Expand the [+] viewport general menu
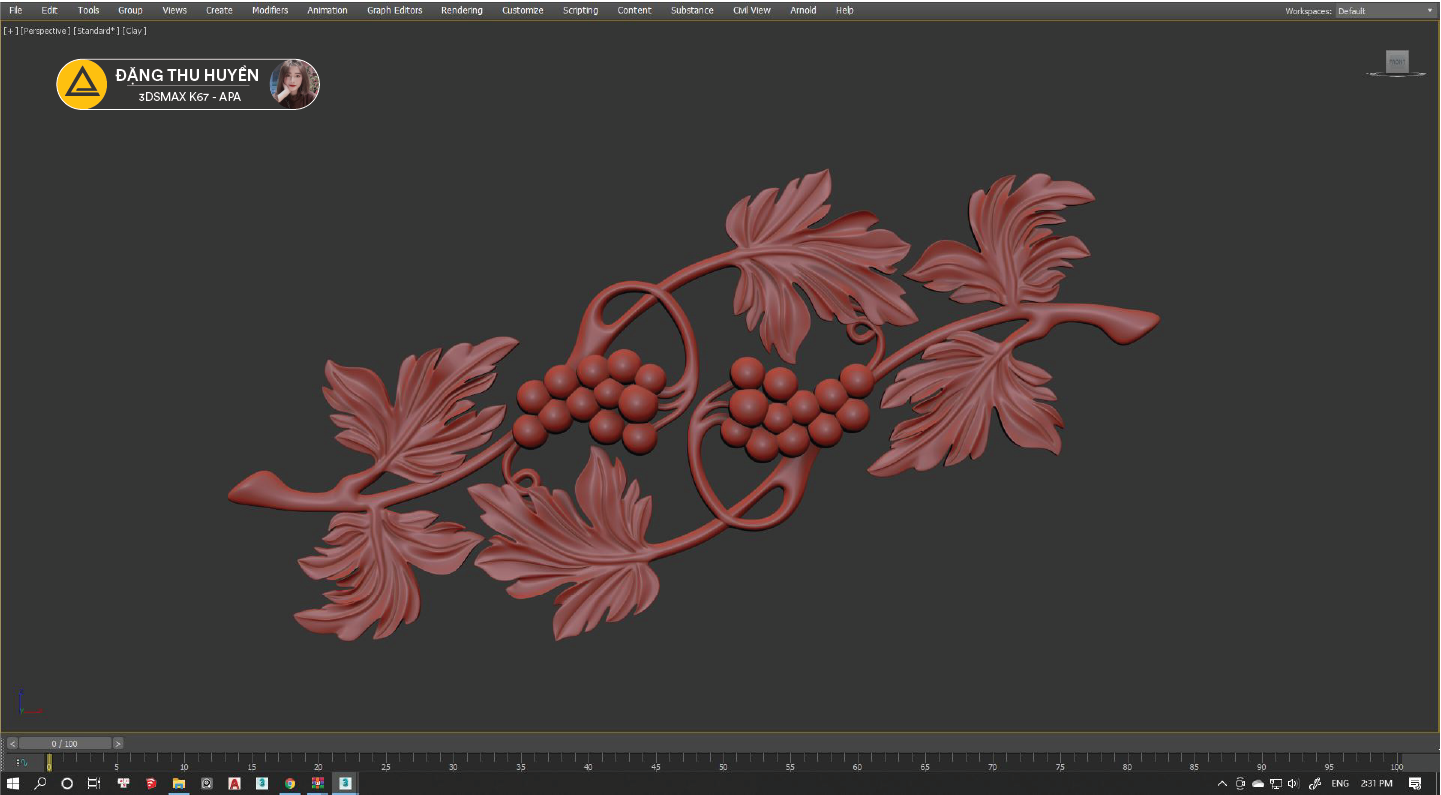 (10, 31)
